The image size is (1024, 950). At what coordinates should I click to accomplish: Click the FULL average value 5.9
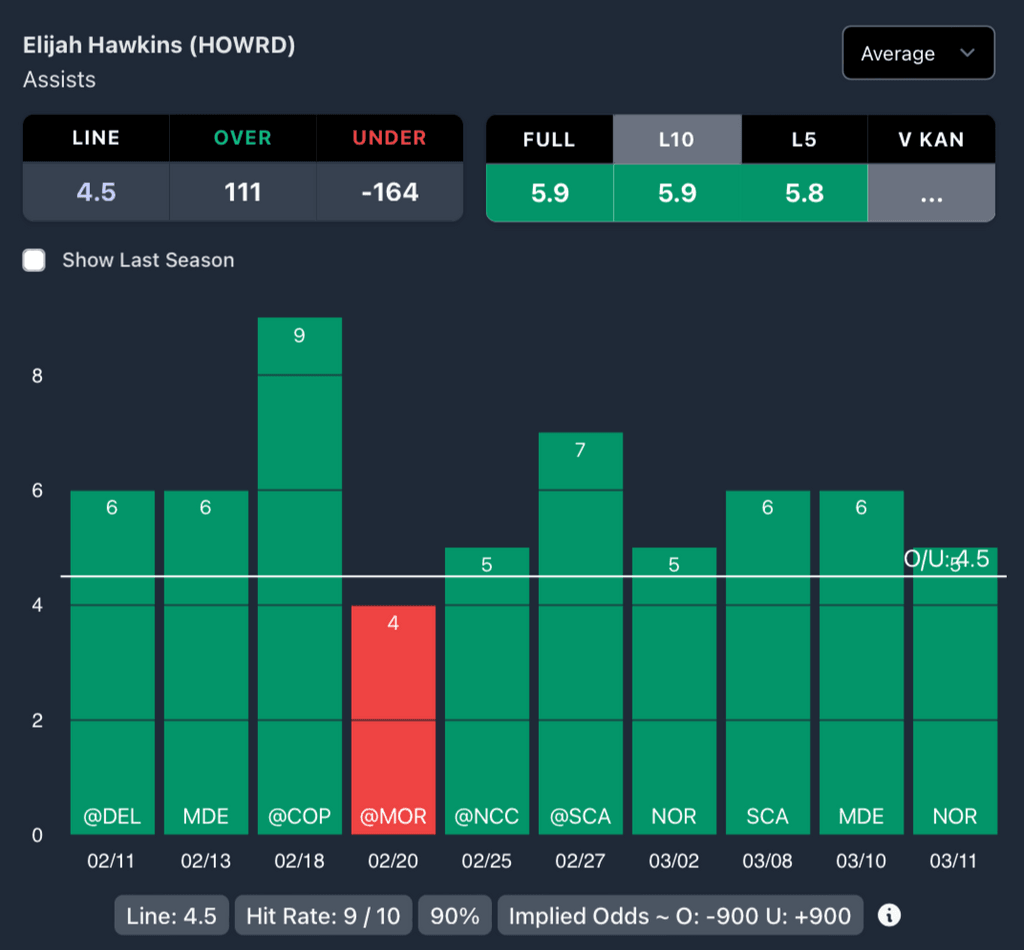pos(549,193)
